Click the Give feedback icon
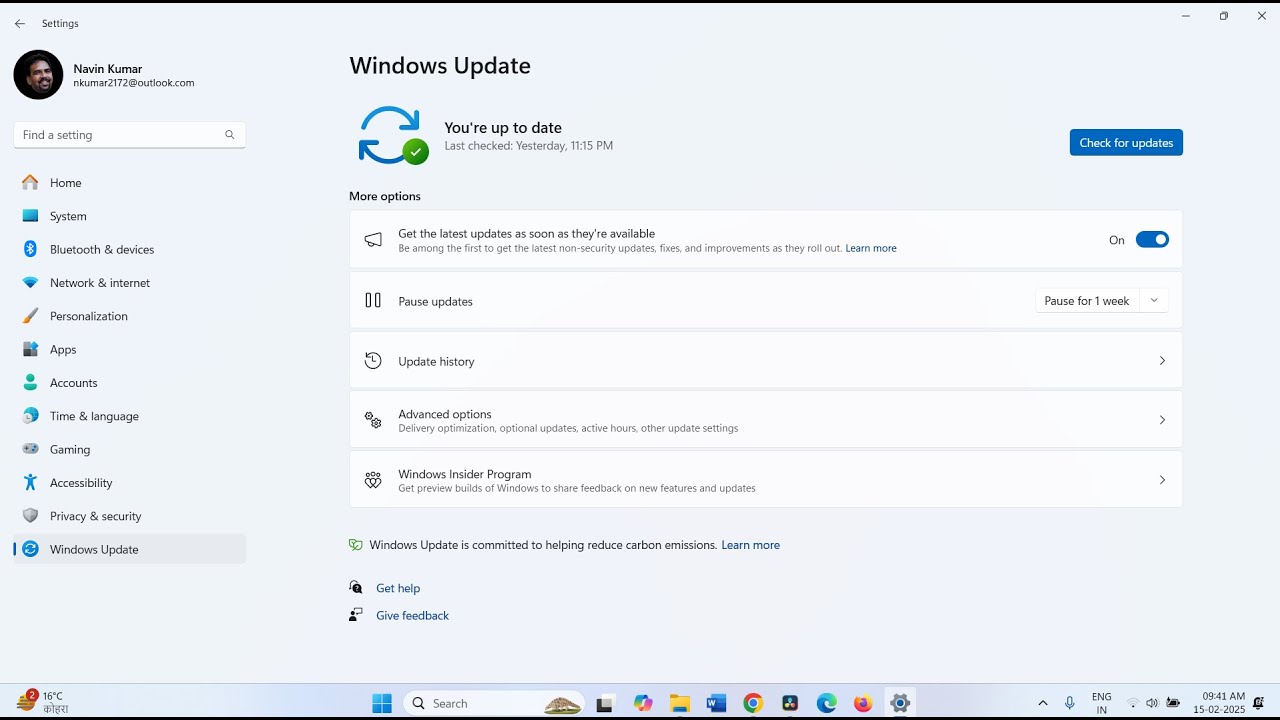1280x720 pixels. tap(355, 615)
